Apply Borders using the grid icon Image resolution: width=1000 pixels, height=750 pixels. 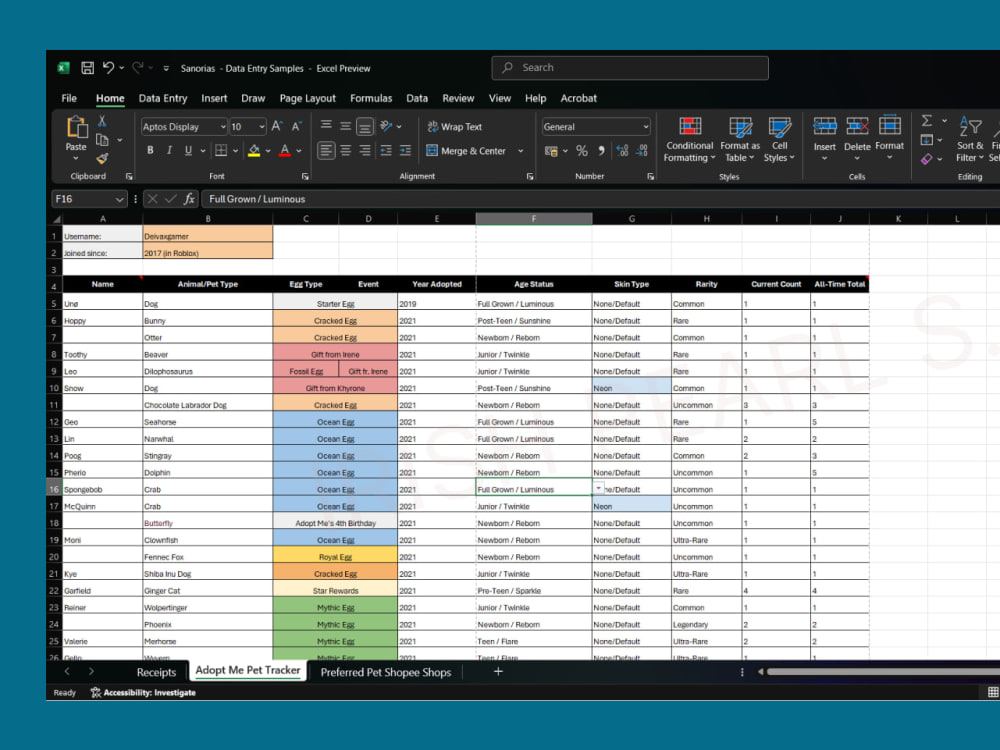point(221,151)
